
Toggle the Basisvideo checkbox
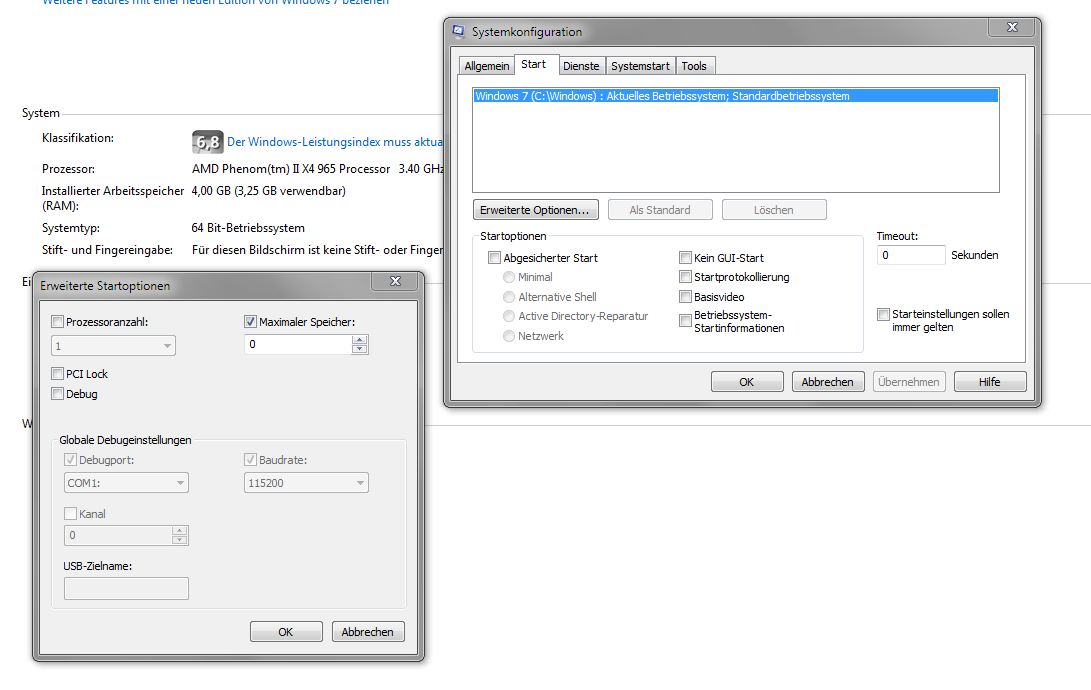(x=685, y=297)
